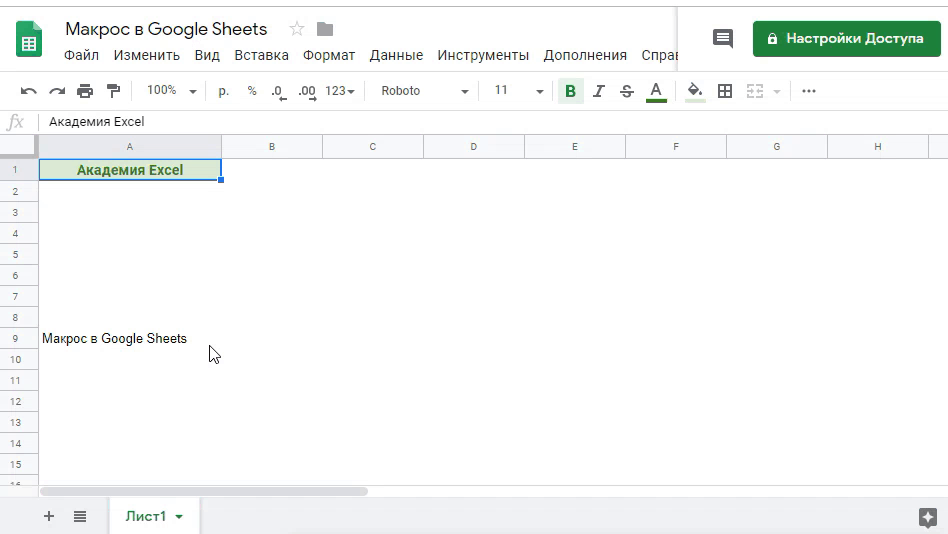
Task: Click the Print icon
Action: pyautogui.click(x=85, y=91)
